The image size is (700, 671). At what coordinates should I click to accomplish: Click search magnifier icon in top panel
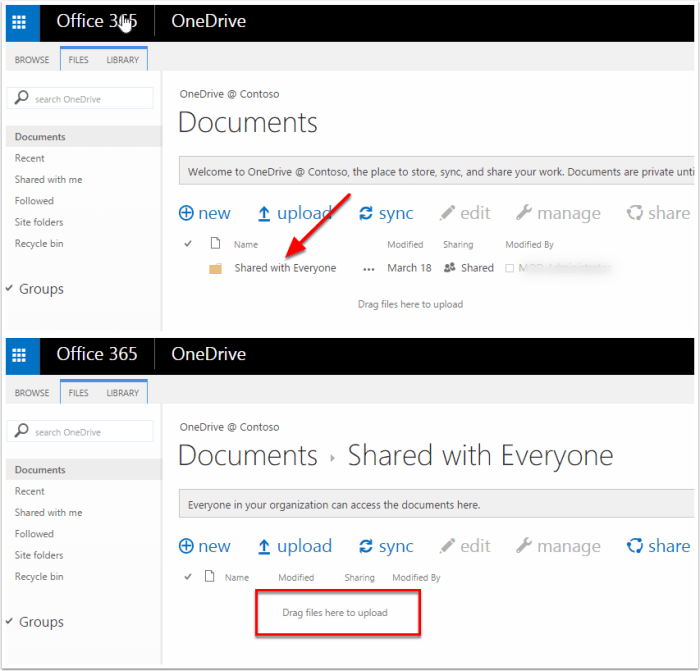pyautogui.click(x=21, y=97)
